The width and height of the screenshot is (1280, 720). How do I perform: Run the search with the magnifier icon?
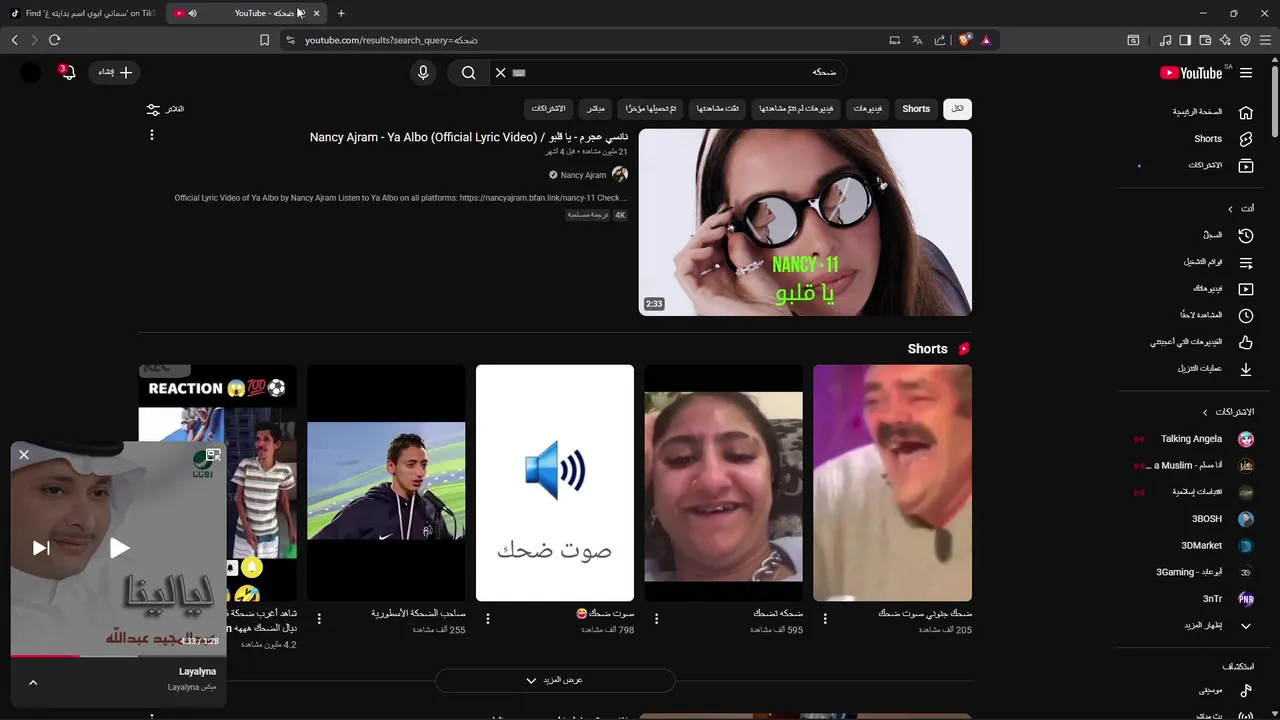click(469, 73)
